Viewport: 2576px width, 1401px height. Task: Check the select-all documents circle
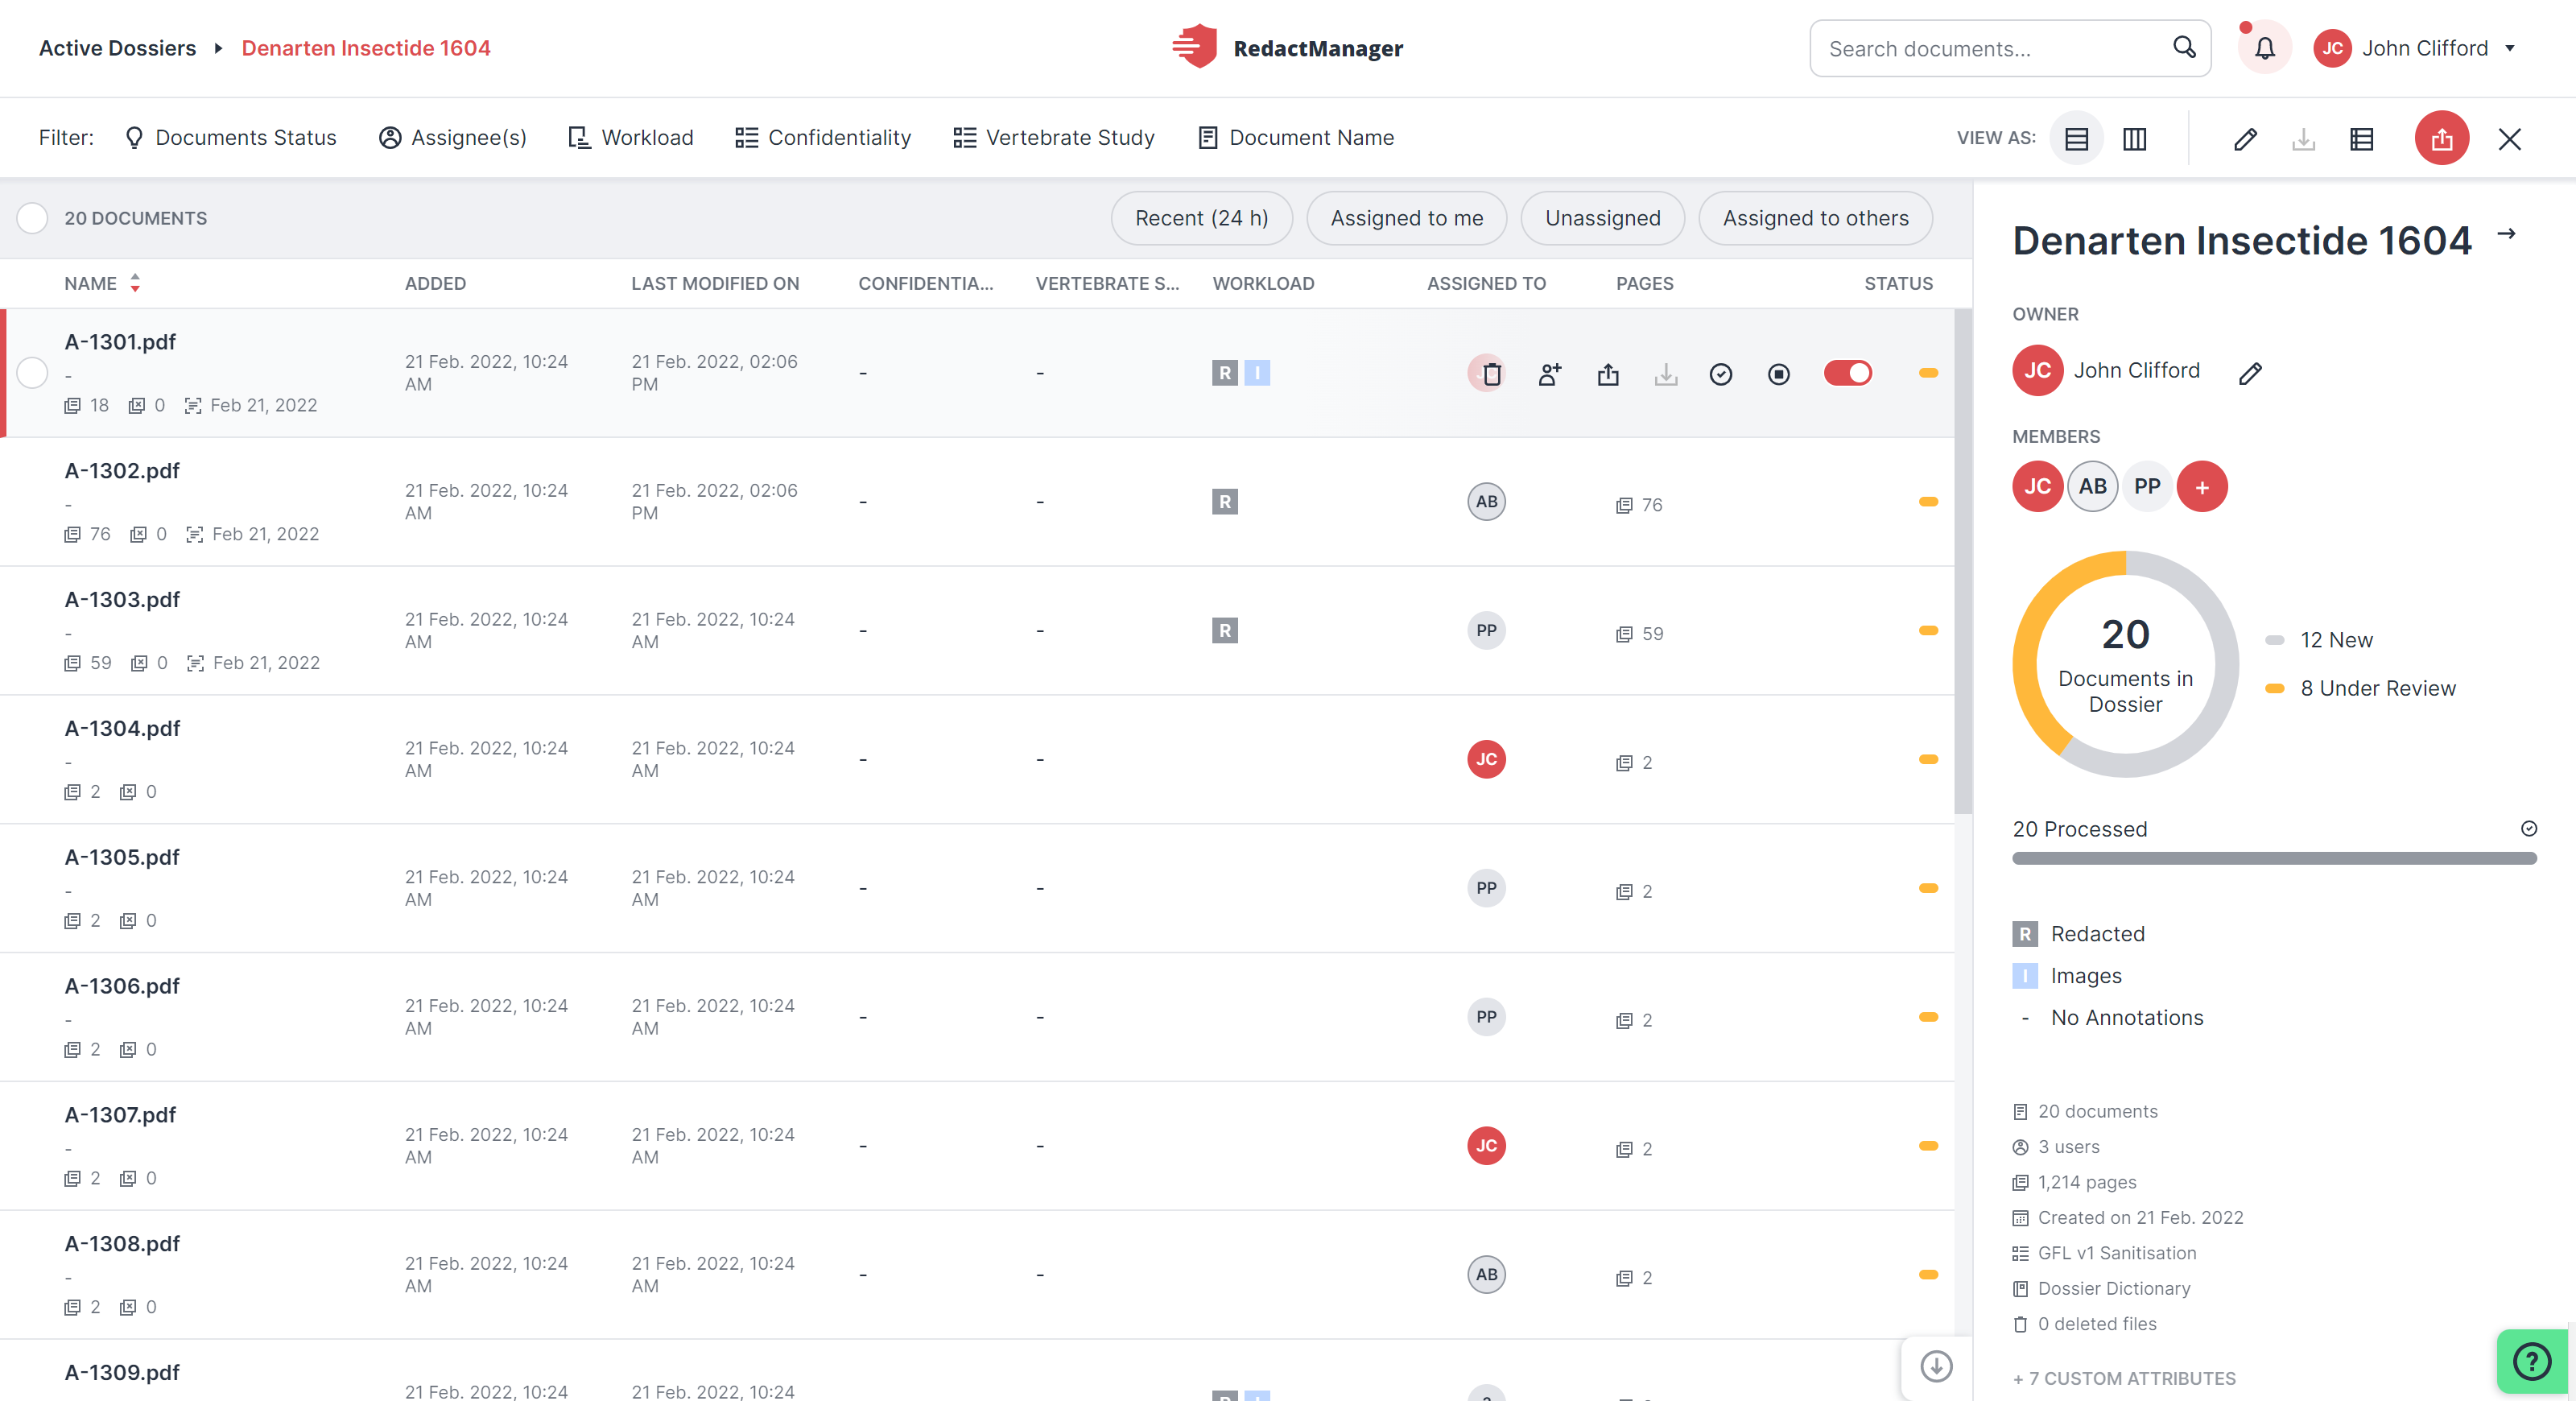32,218
